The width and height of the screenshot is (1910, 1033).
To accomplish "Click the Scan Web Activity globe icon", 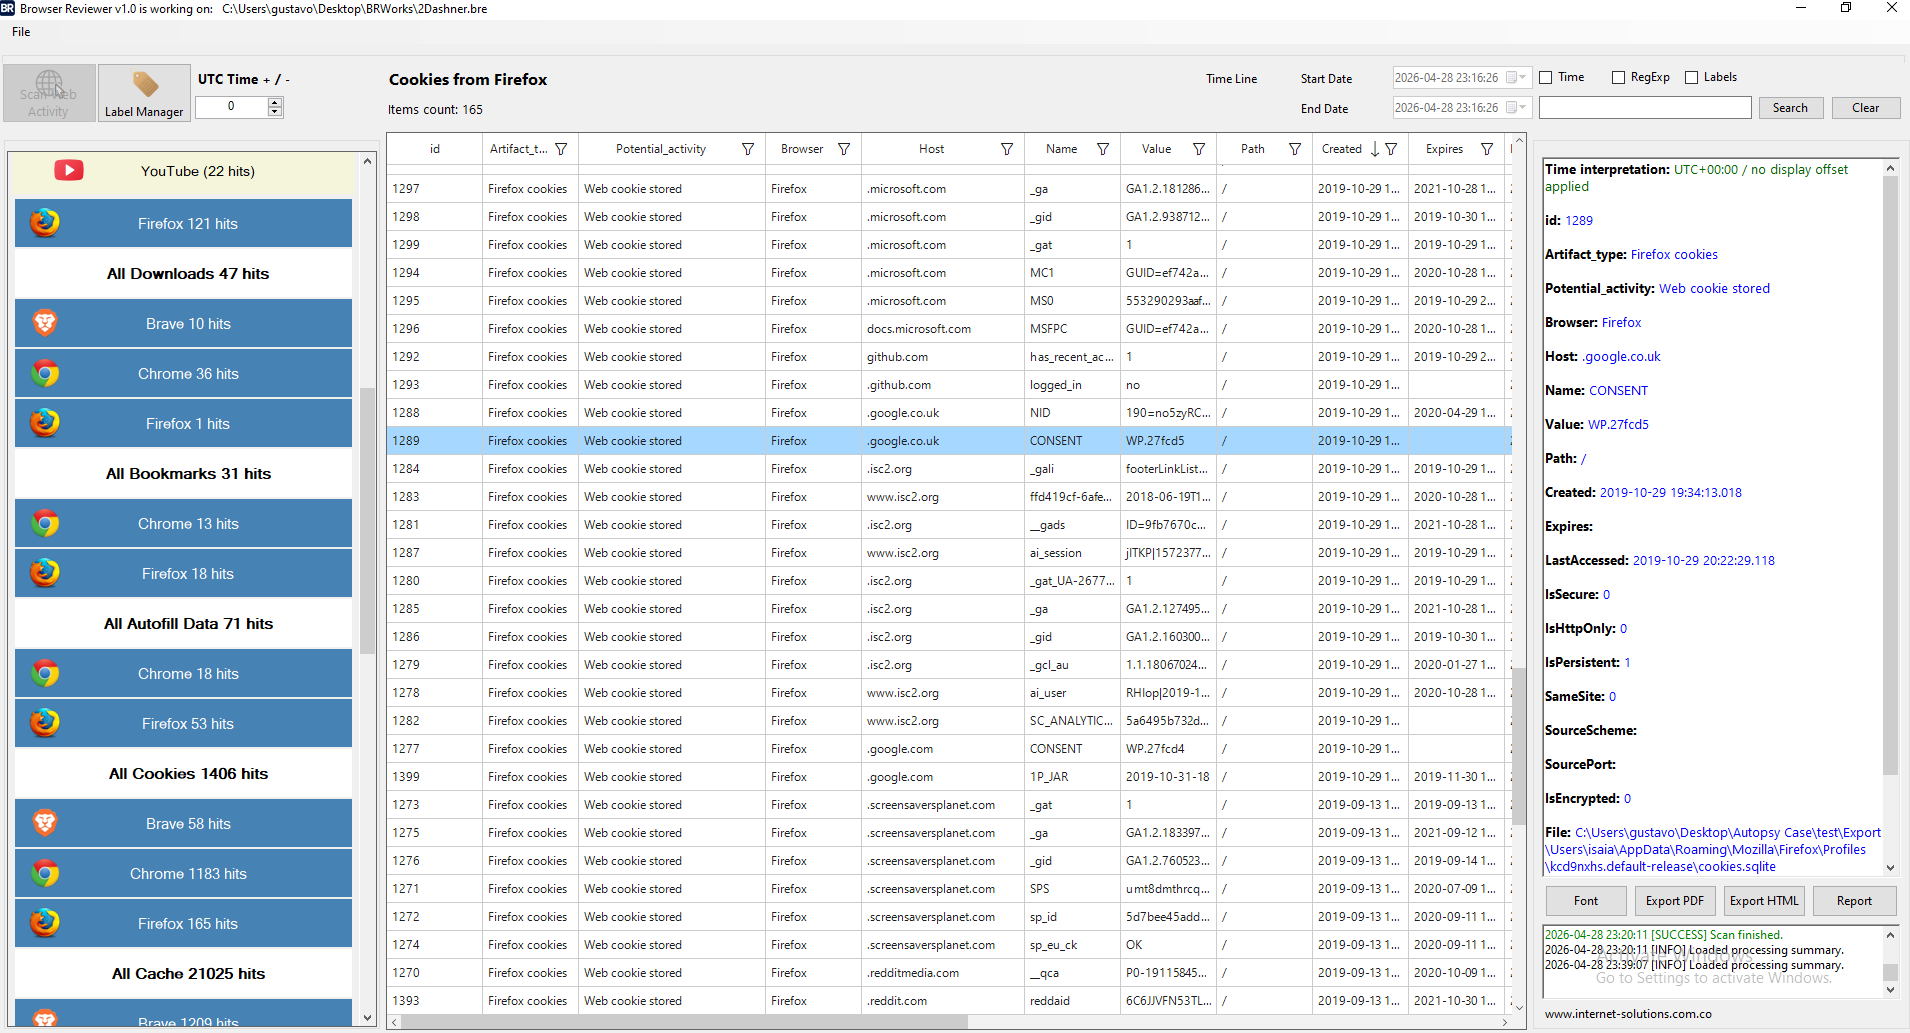I will pos(49,83).
